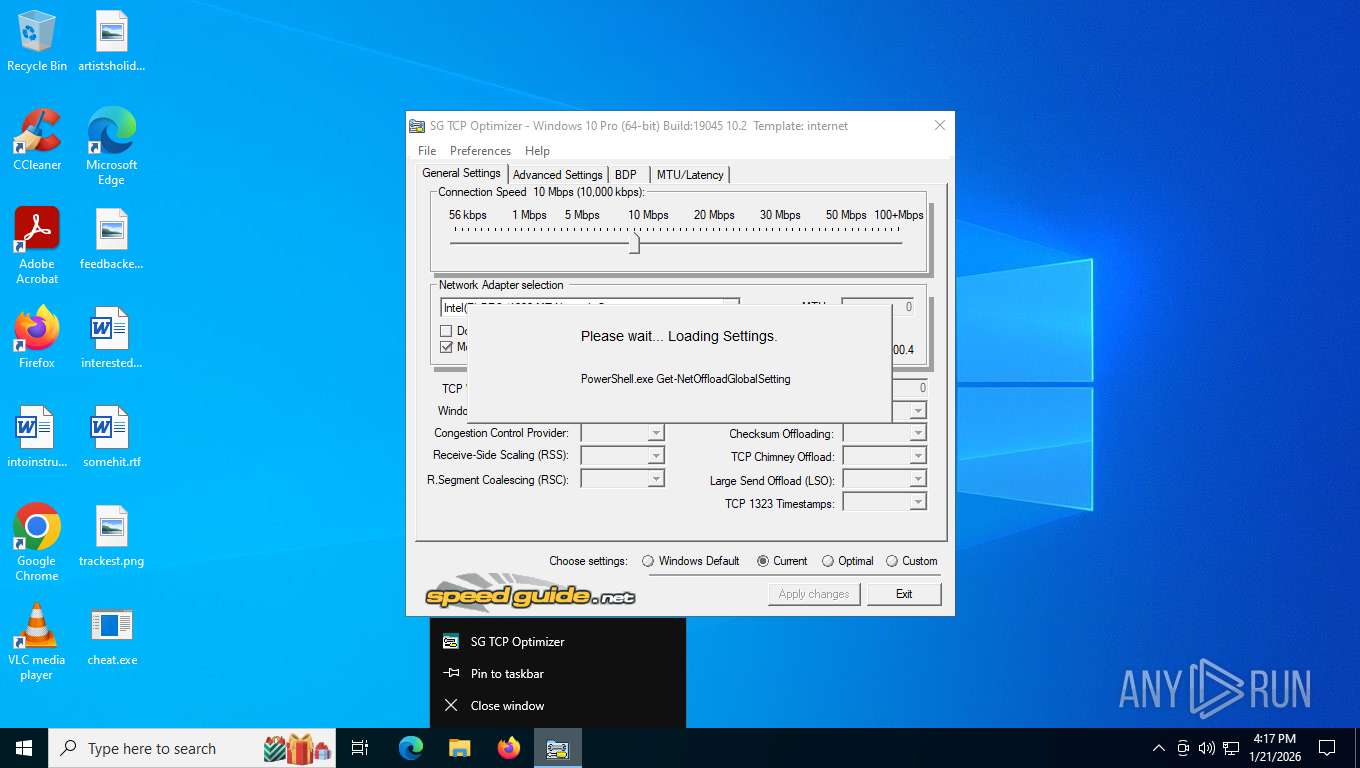Open the Help menu

[537, 151]
